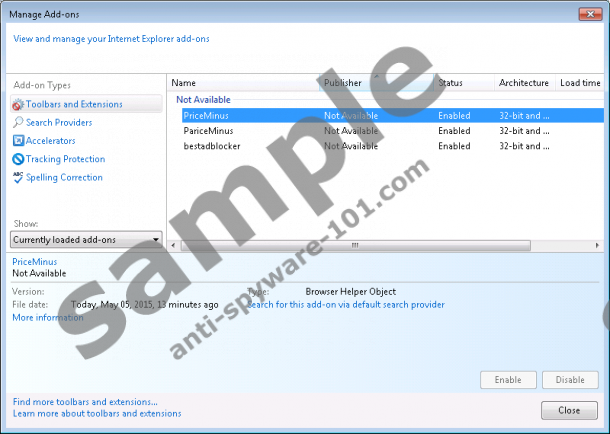Click the Spelling Correction icon
The image size is (610, 434).
coord(17,177)
